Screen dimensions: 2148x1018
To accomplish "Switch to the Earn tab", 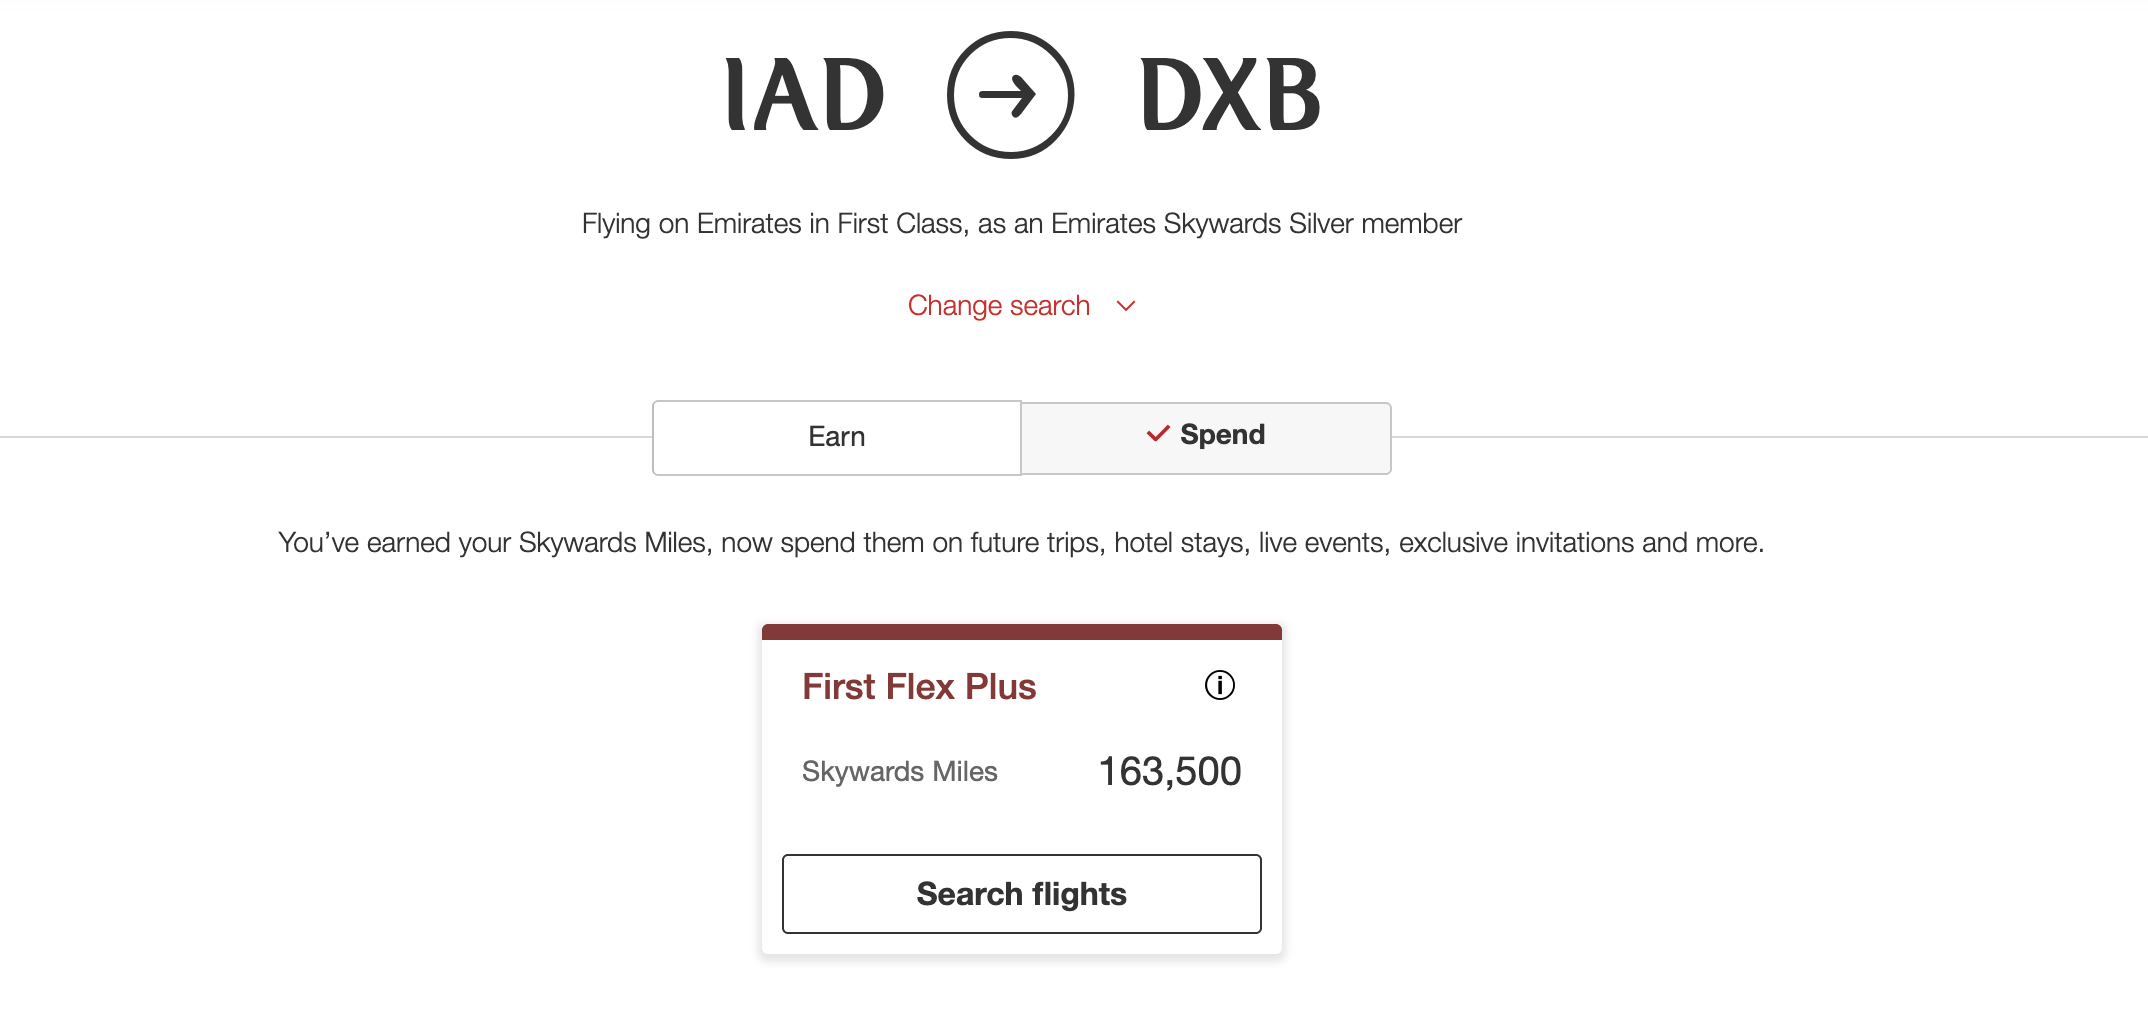I will (x=836, y=436).
